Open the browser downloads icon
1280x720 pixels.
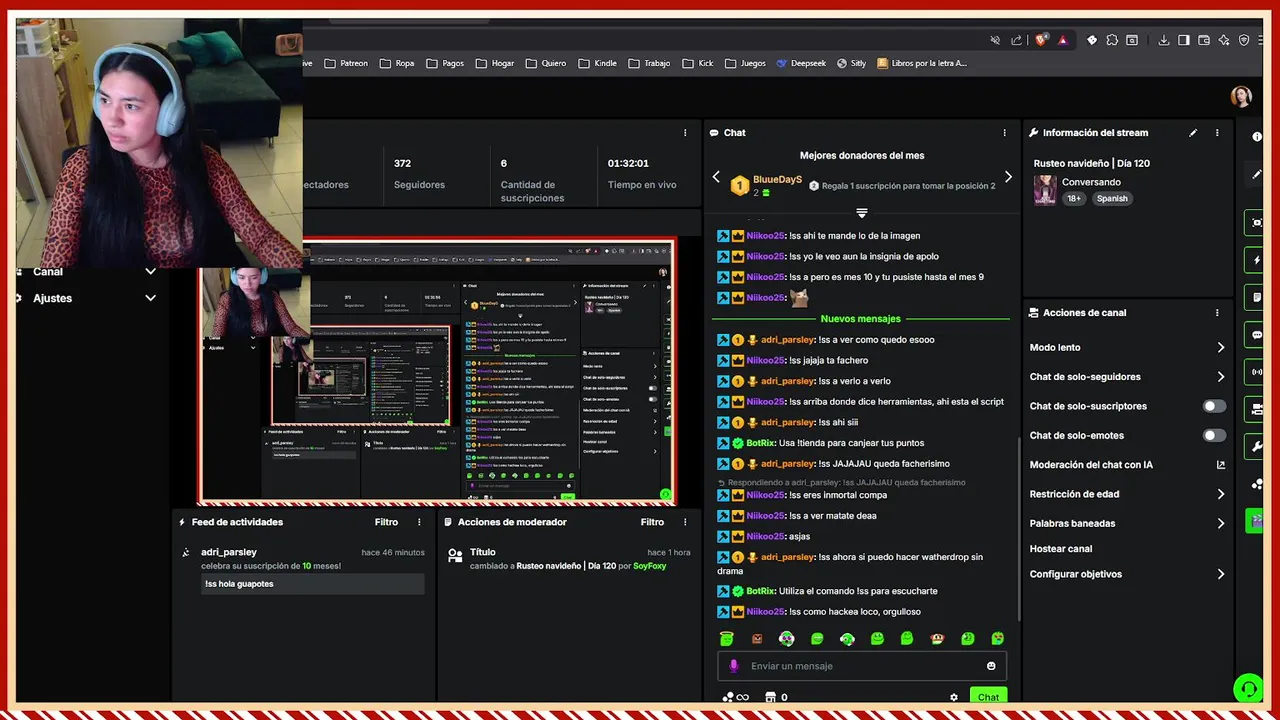[1164, 40]
